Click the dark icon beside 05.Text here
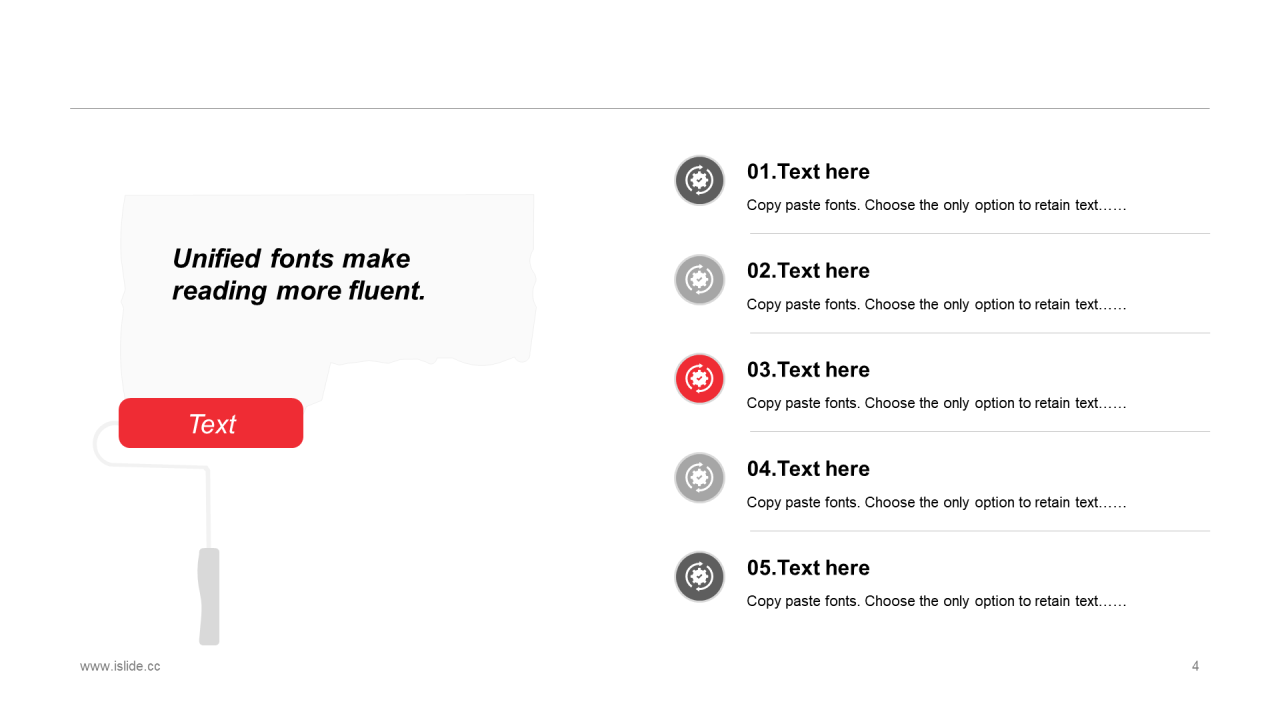 pos(699,577)
